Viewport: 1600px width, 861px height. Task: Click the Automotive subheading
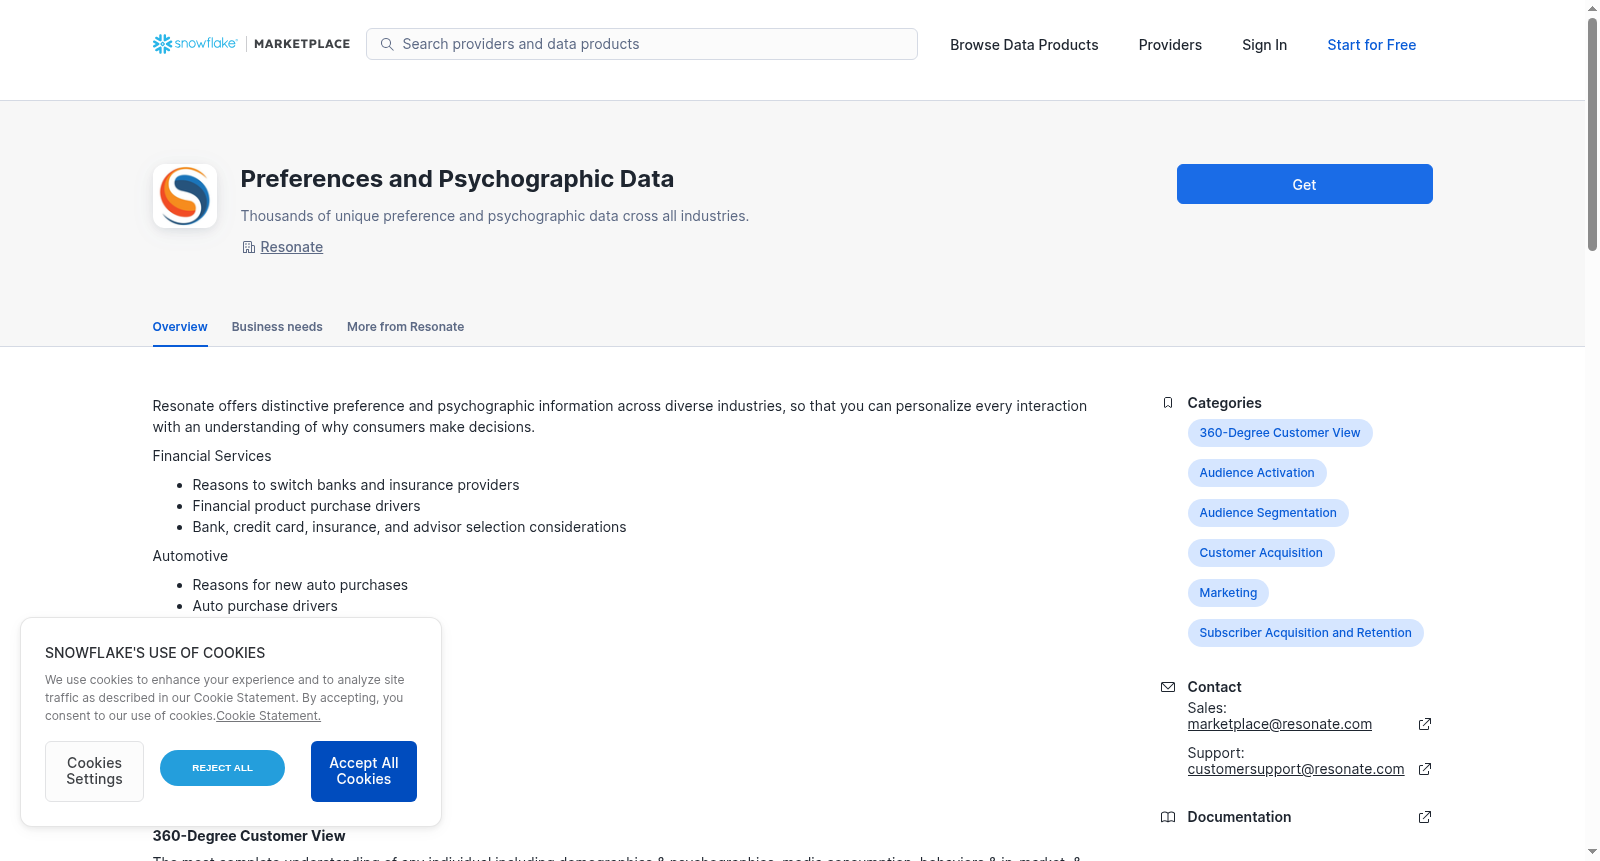click(x=190, y=556)
